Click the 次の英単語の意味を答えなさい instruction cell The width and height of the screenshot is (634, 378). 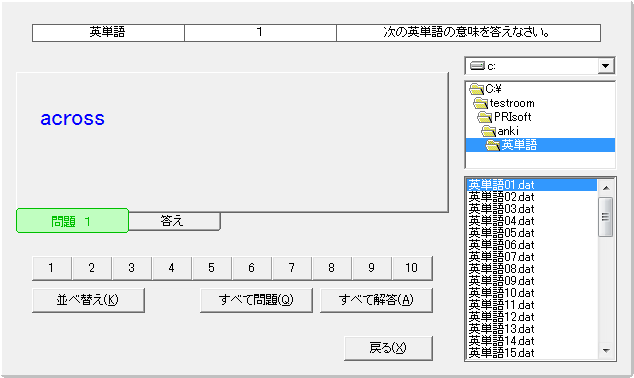[468, 32]
